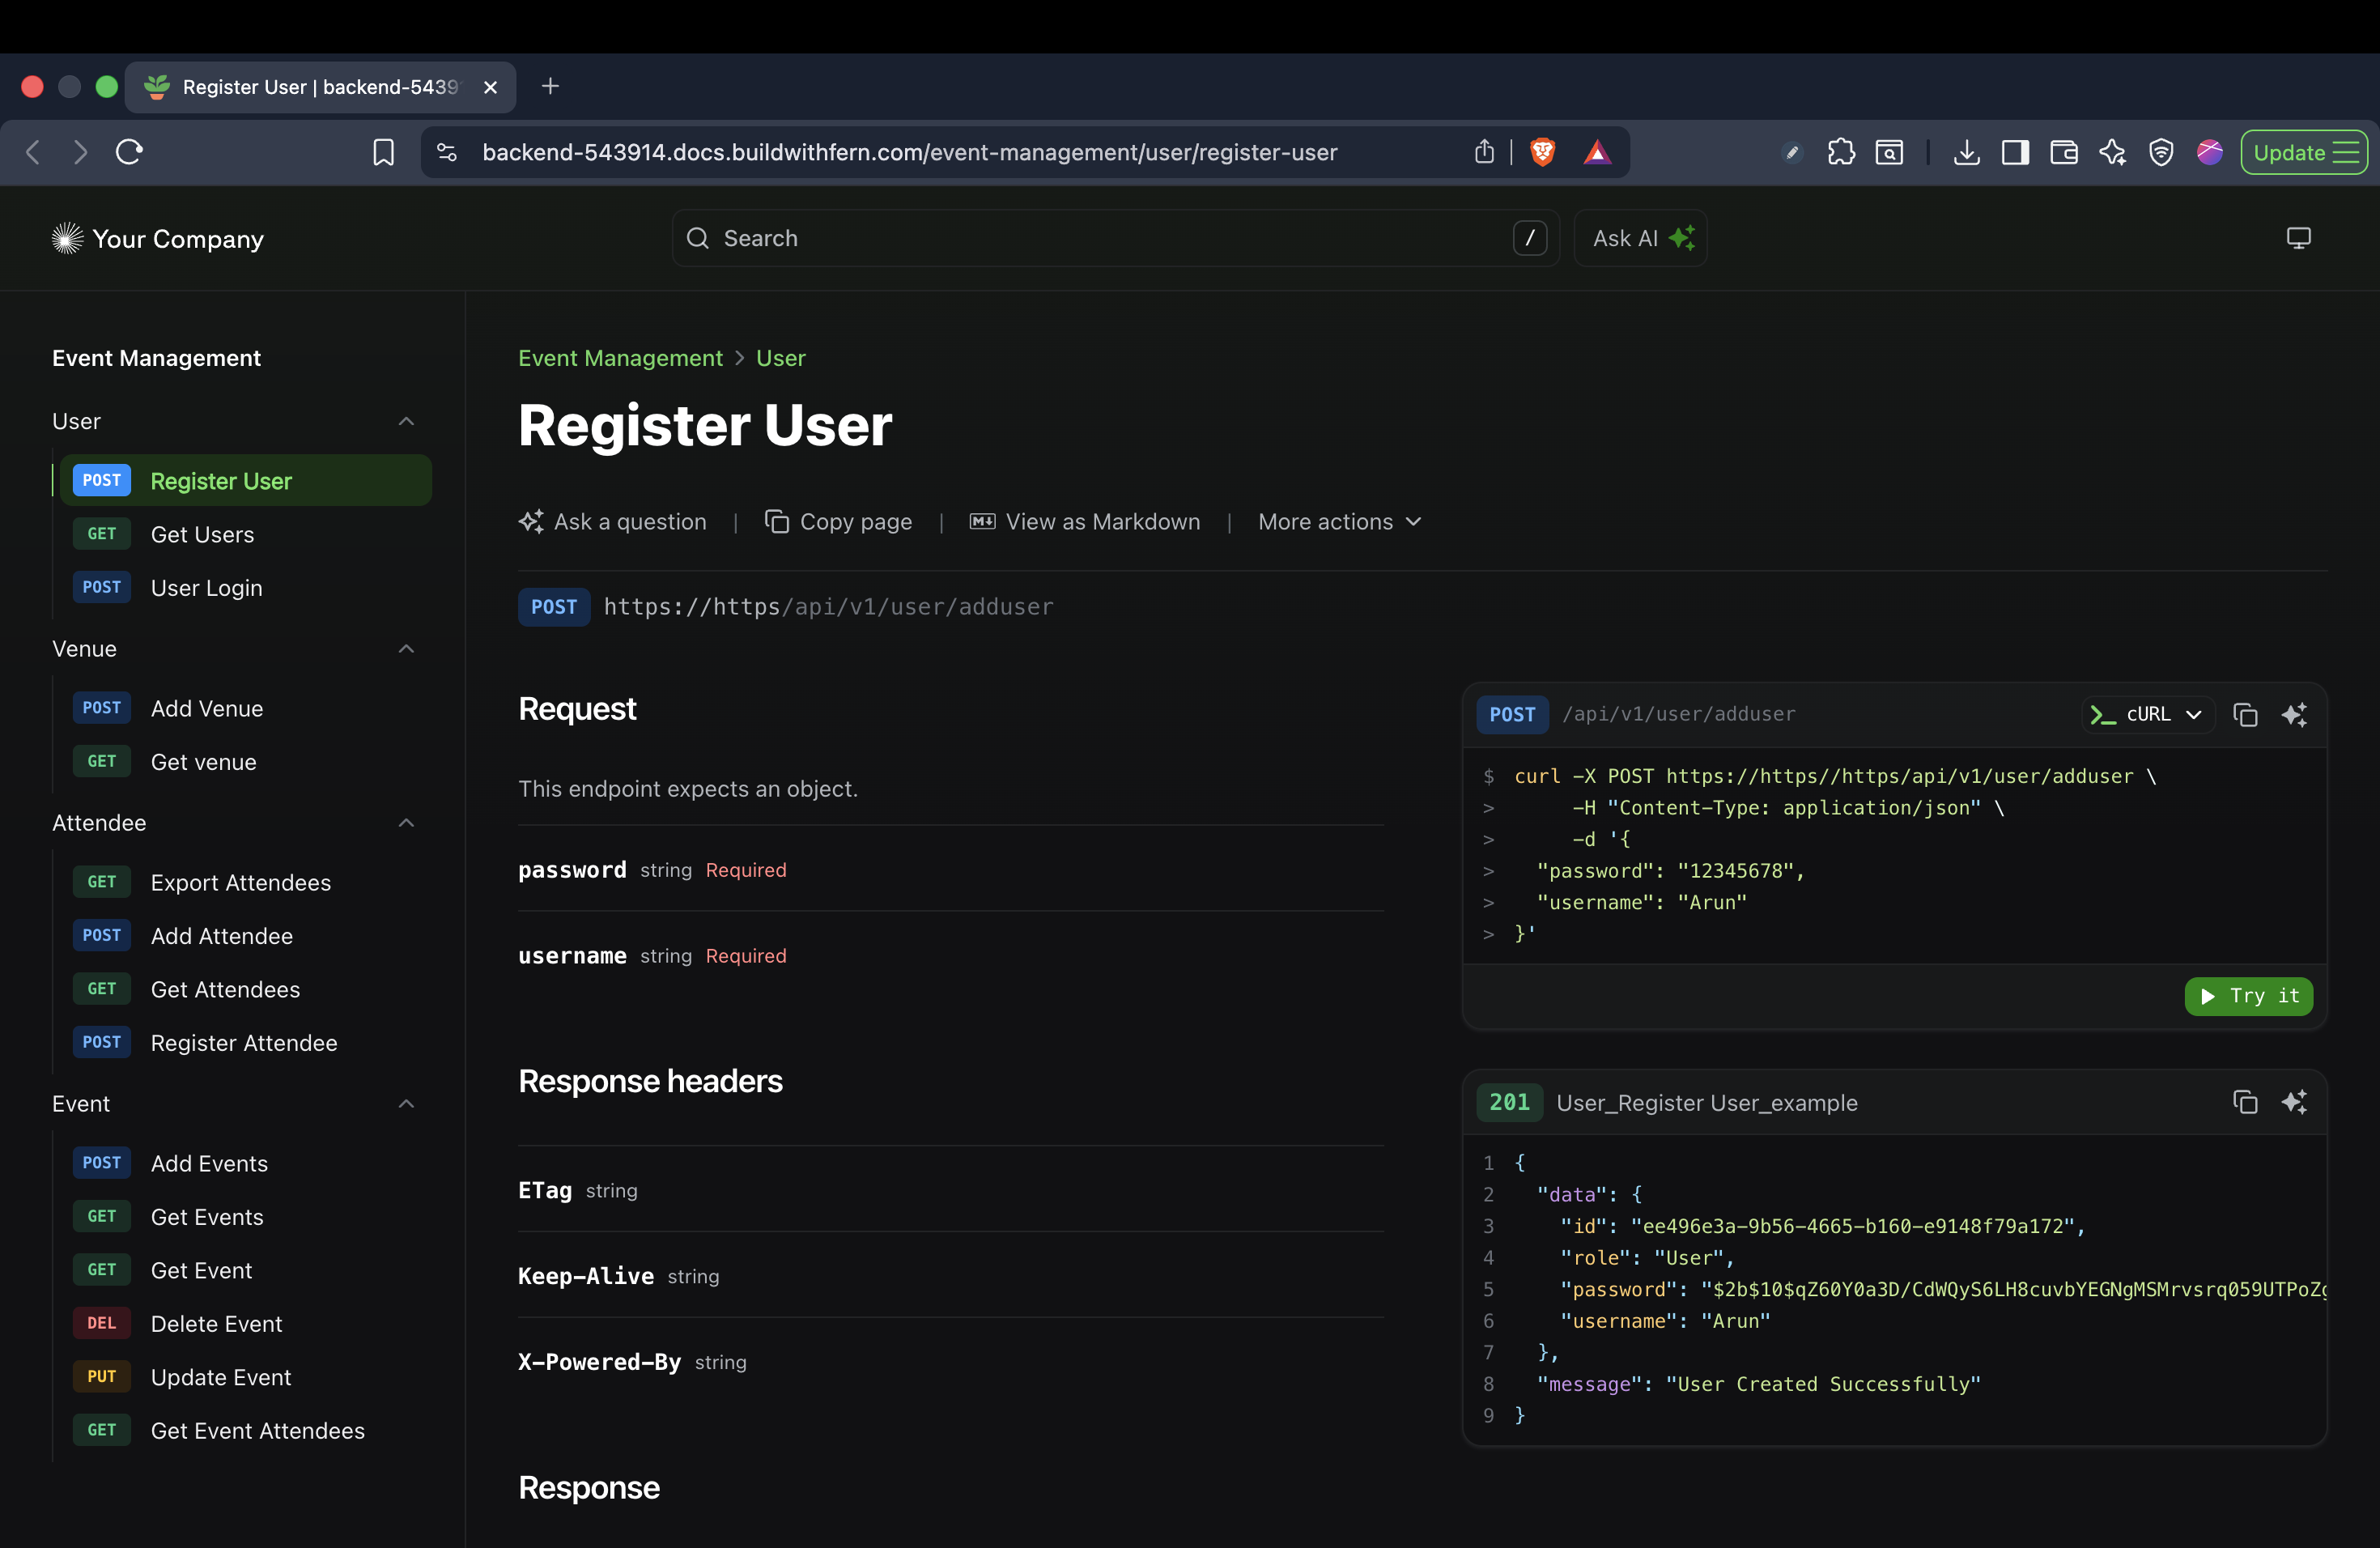This screenshot has height=1548, width=2380.
Task: Click the browser back arrow
Action: click(x=33, y=152)
